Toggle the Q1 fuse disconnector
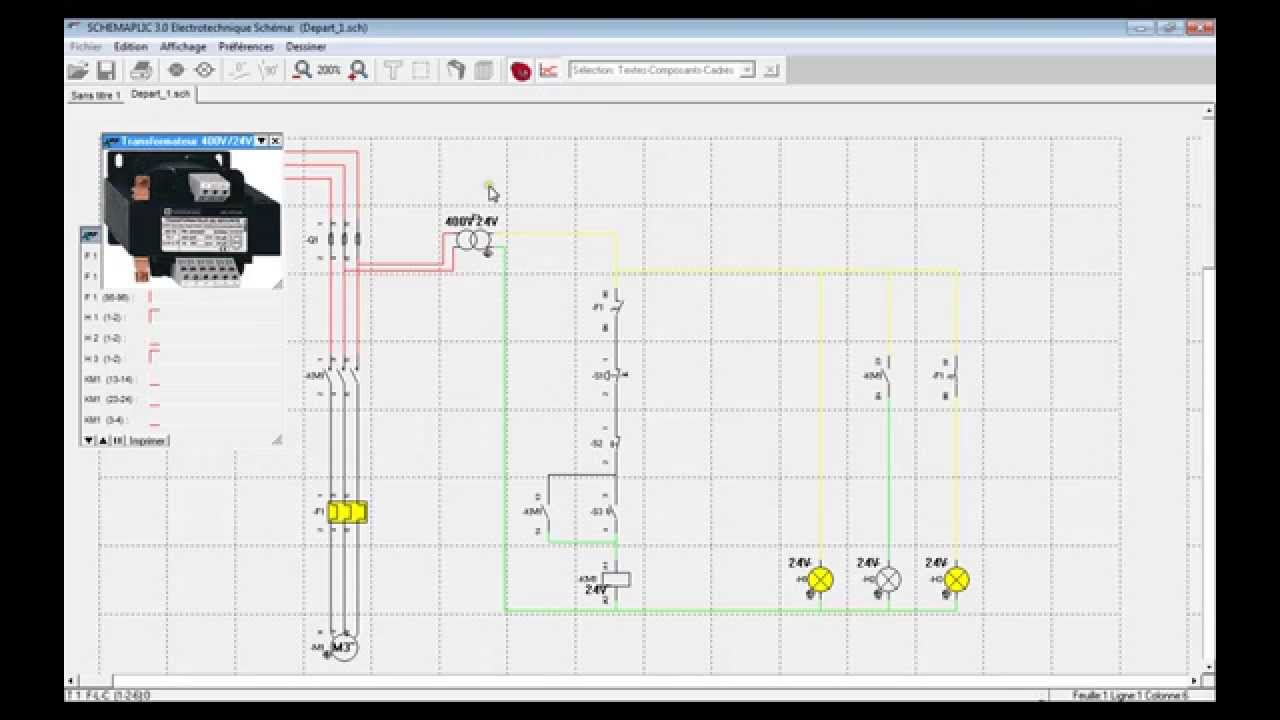Viewport: 1280px width, 720px height. 345,240
